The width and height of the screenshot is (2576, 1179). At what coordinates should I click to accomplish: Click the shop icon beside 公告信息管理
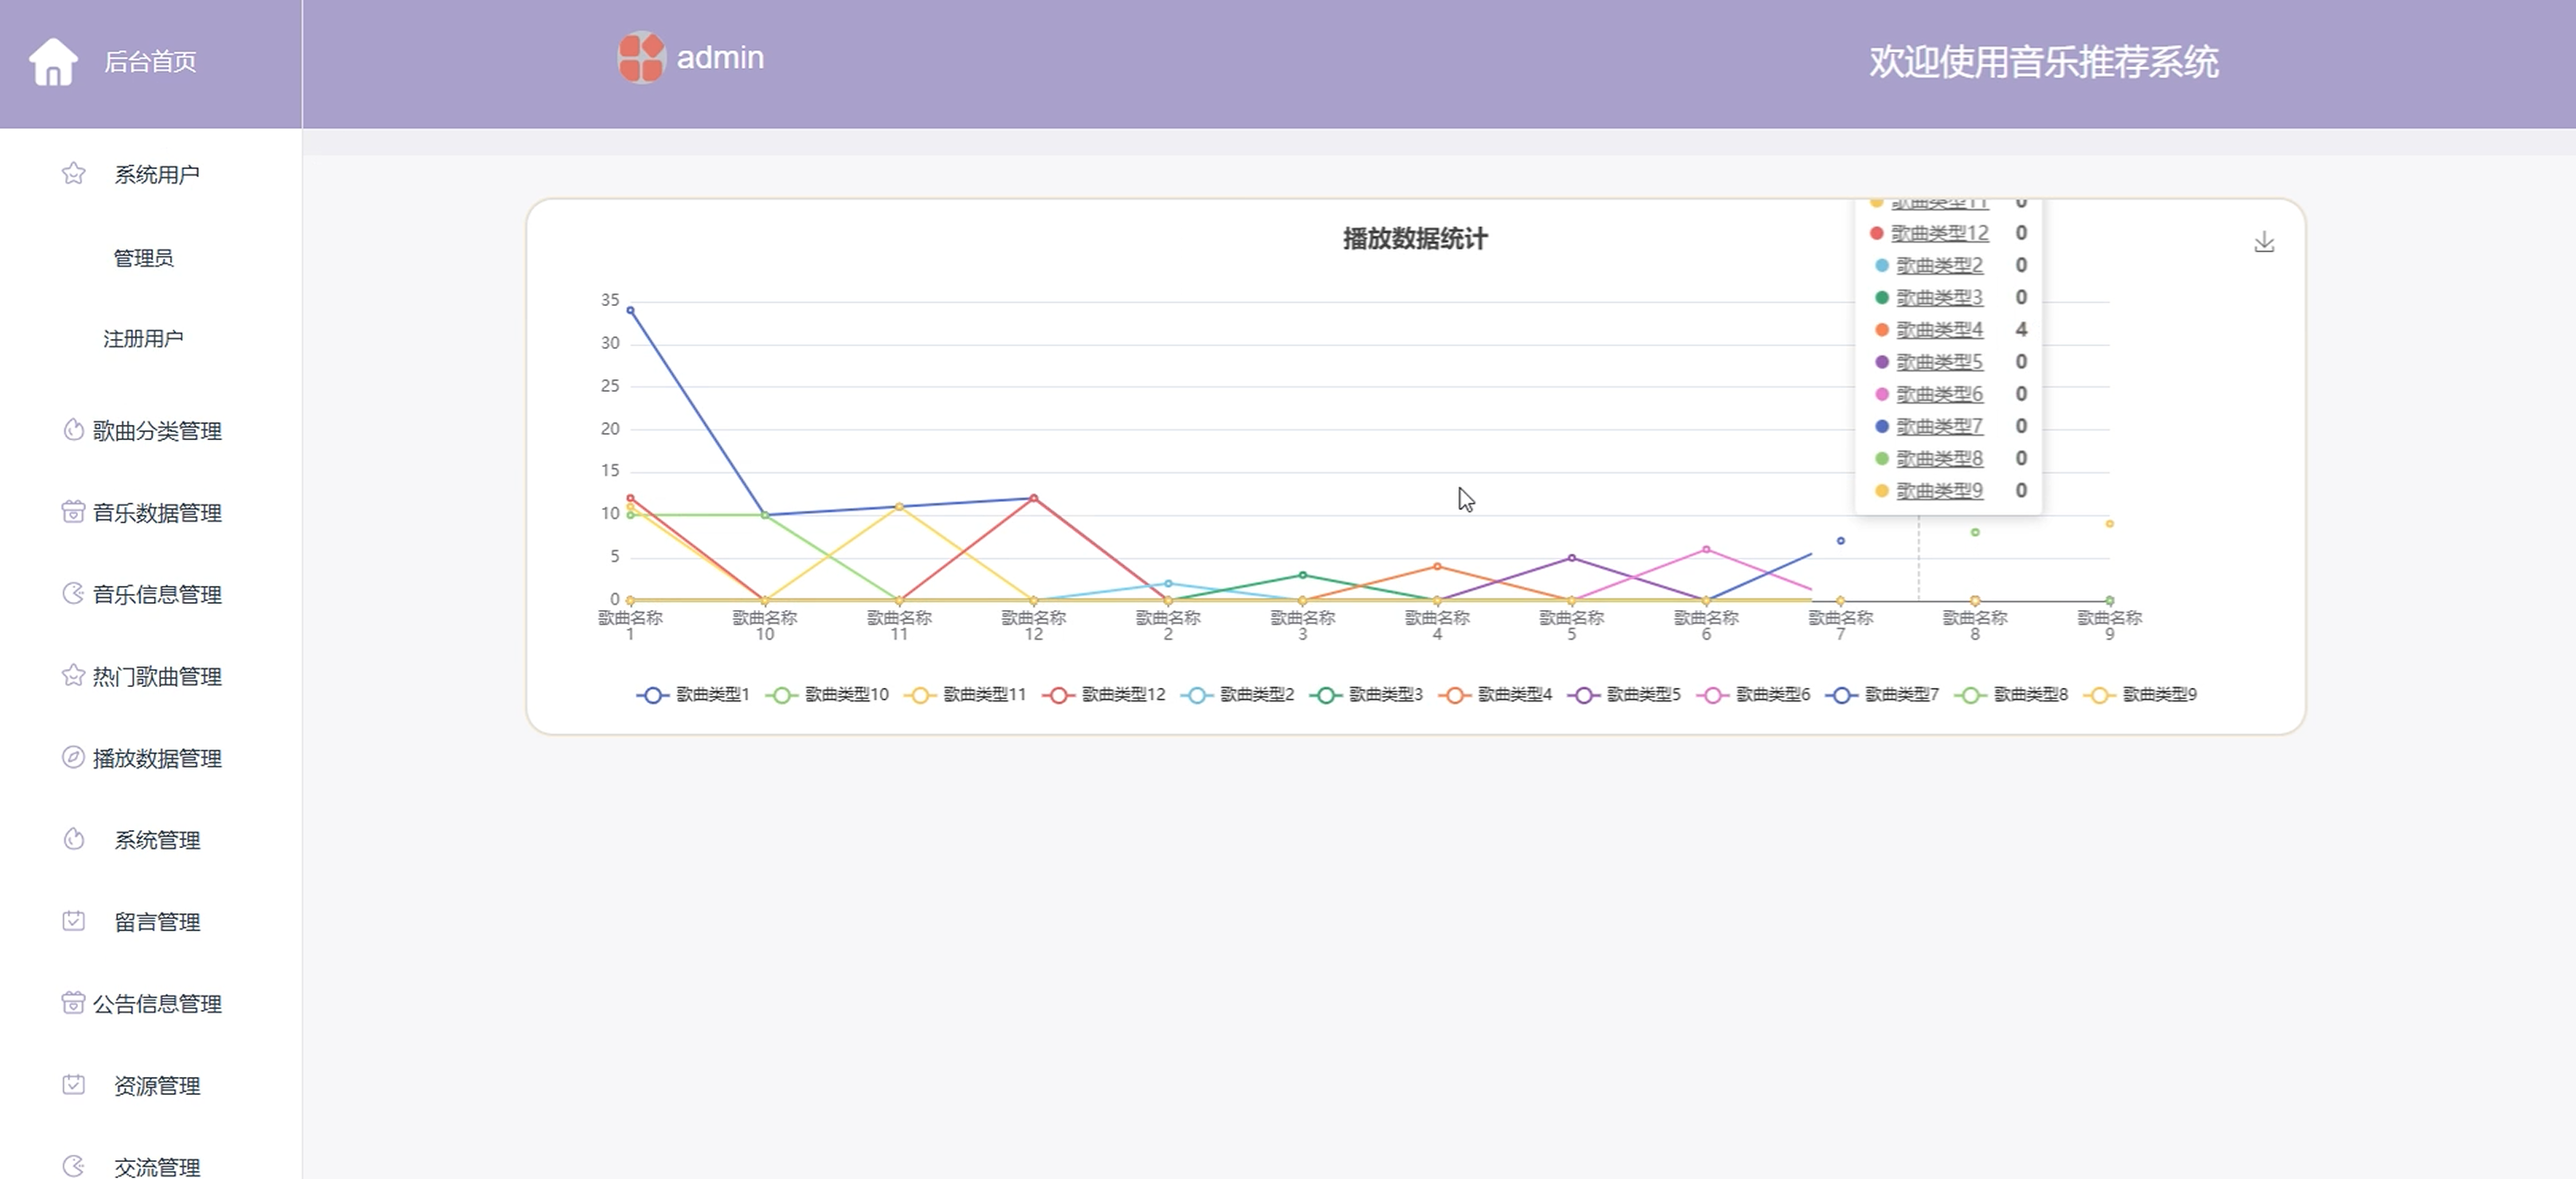point(73,1003)
